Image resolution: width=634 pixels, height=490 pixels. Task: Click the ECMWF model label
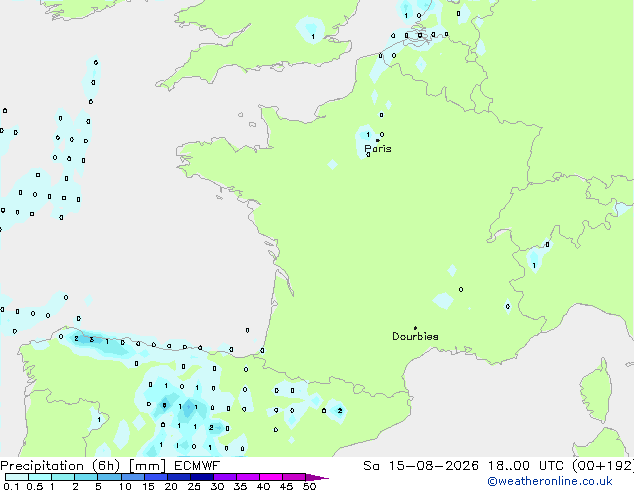(x=197, y=466)
